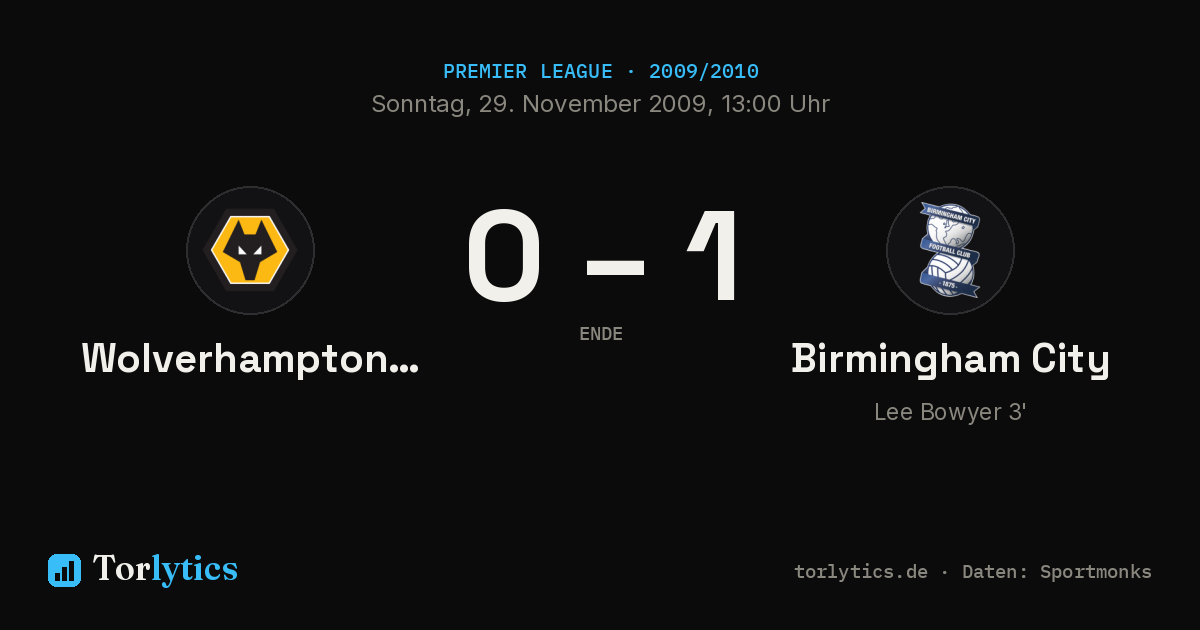Screen dimensions: 1200x630
Task: Click the Daten: Sportmonks credit
Action: coord(1057,572)
